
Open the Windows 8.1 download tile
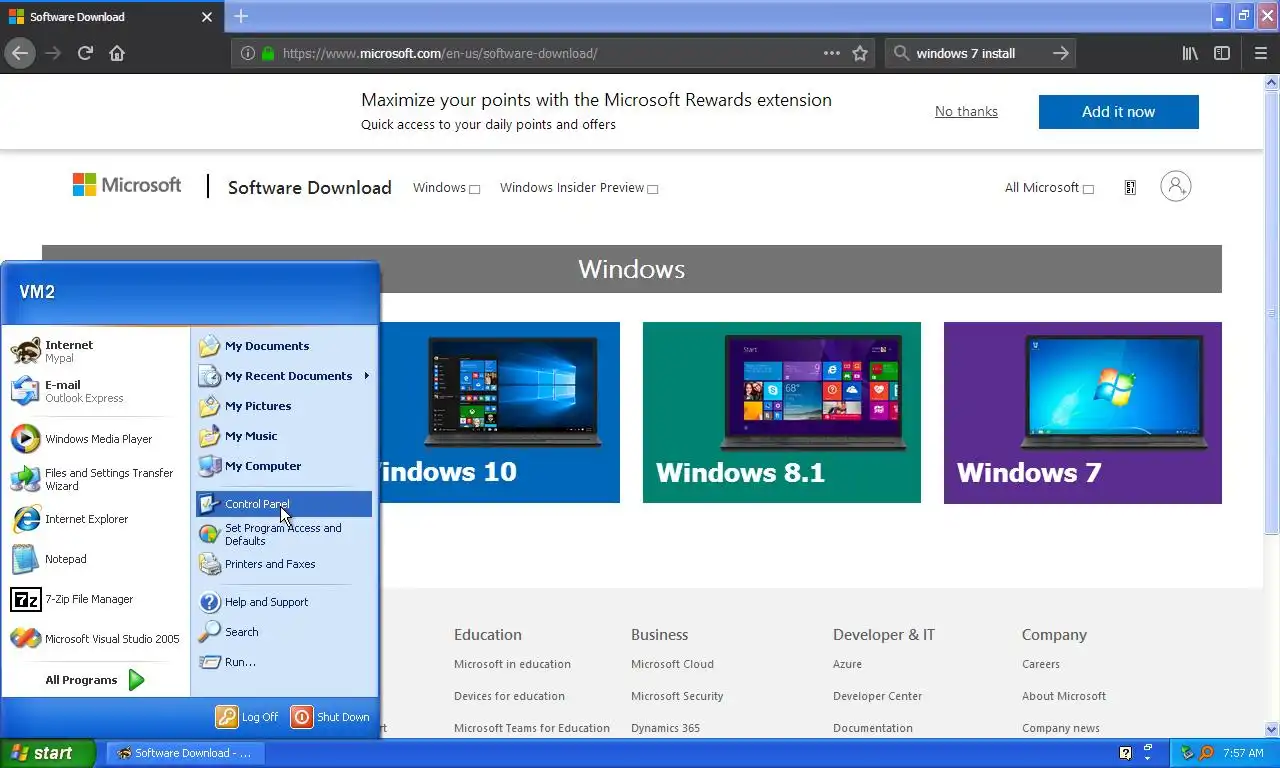click(x=782, y=412)
